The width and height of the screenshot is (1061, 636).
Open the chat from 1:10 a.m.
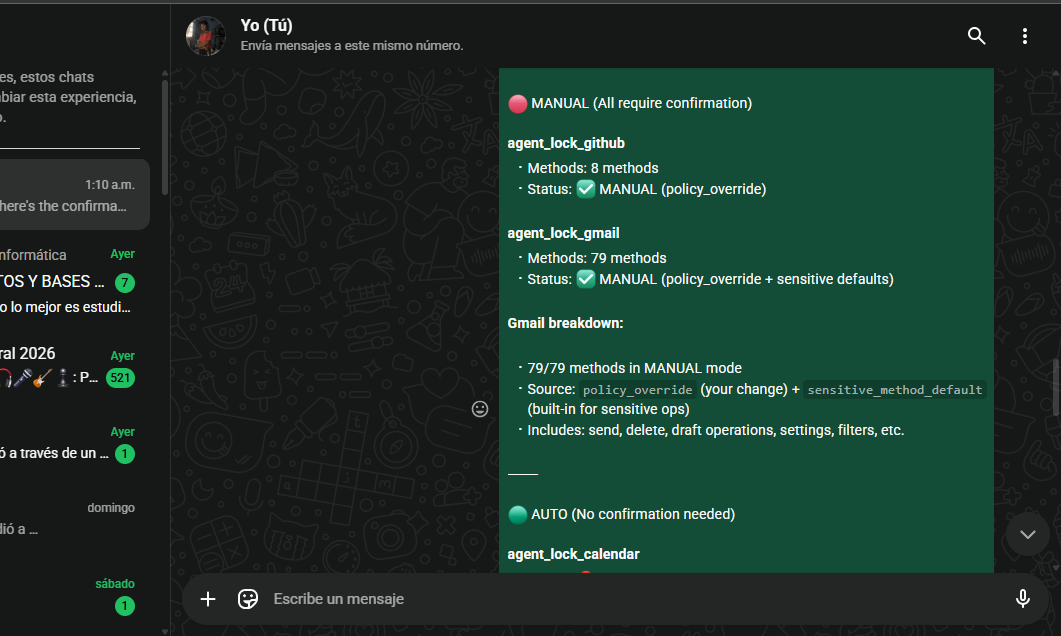pos(74,195)
